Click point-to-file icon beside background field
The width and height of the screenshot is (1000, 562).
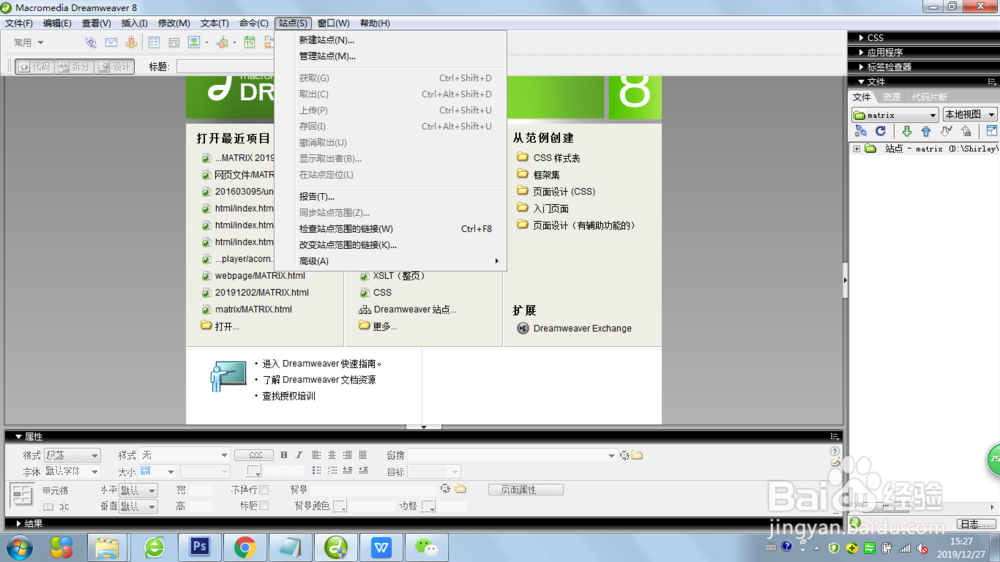point(445,489)
